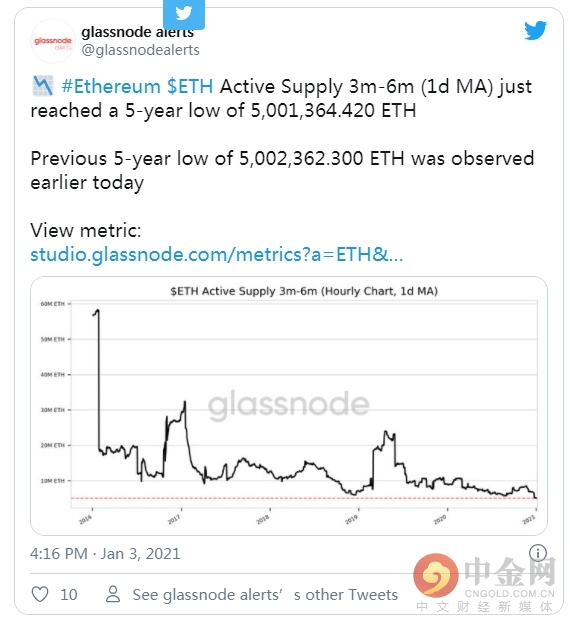Click the chart emoji before #Ethereum
The image size is (570, 625).
click(43, 85)
